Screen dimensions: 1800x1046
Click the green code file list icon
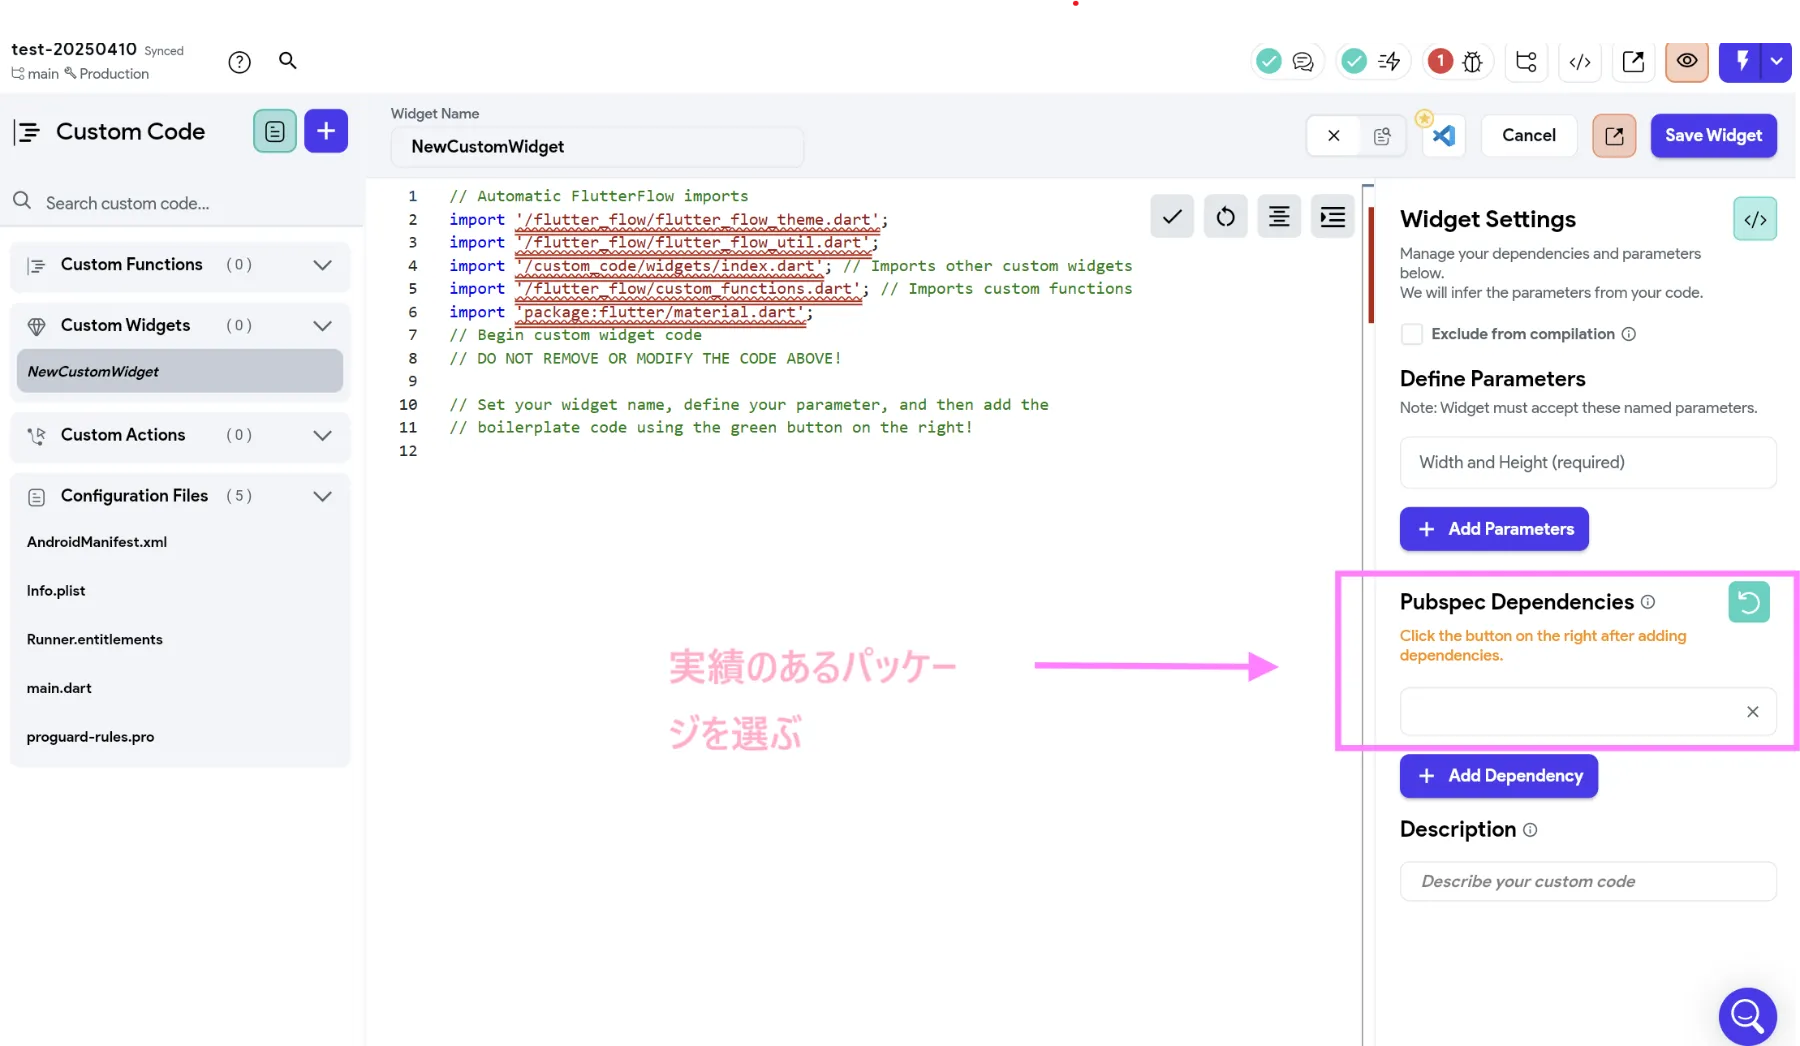(x=275, y=131)
